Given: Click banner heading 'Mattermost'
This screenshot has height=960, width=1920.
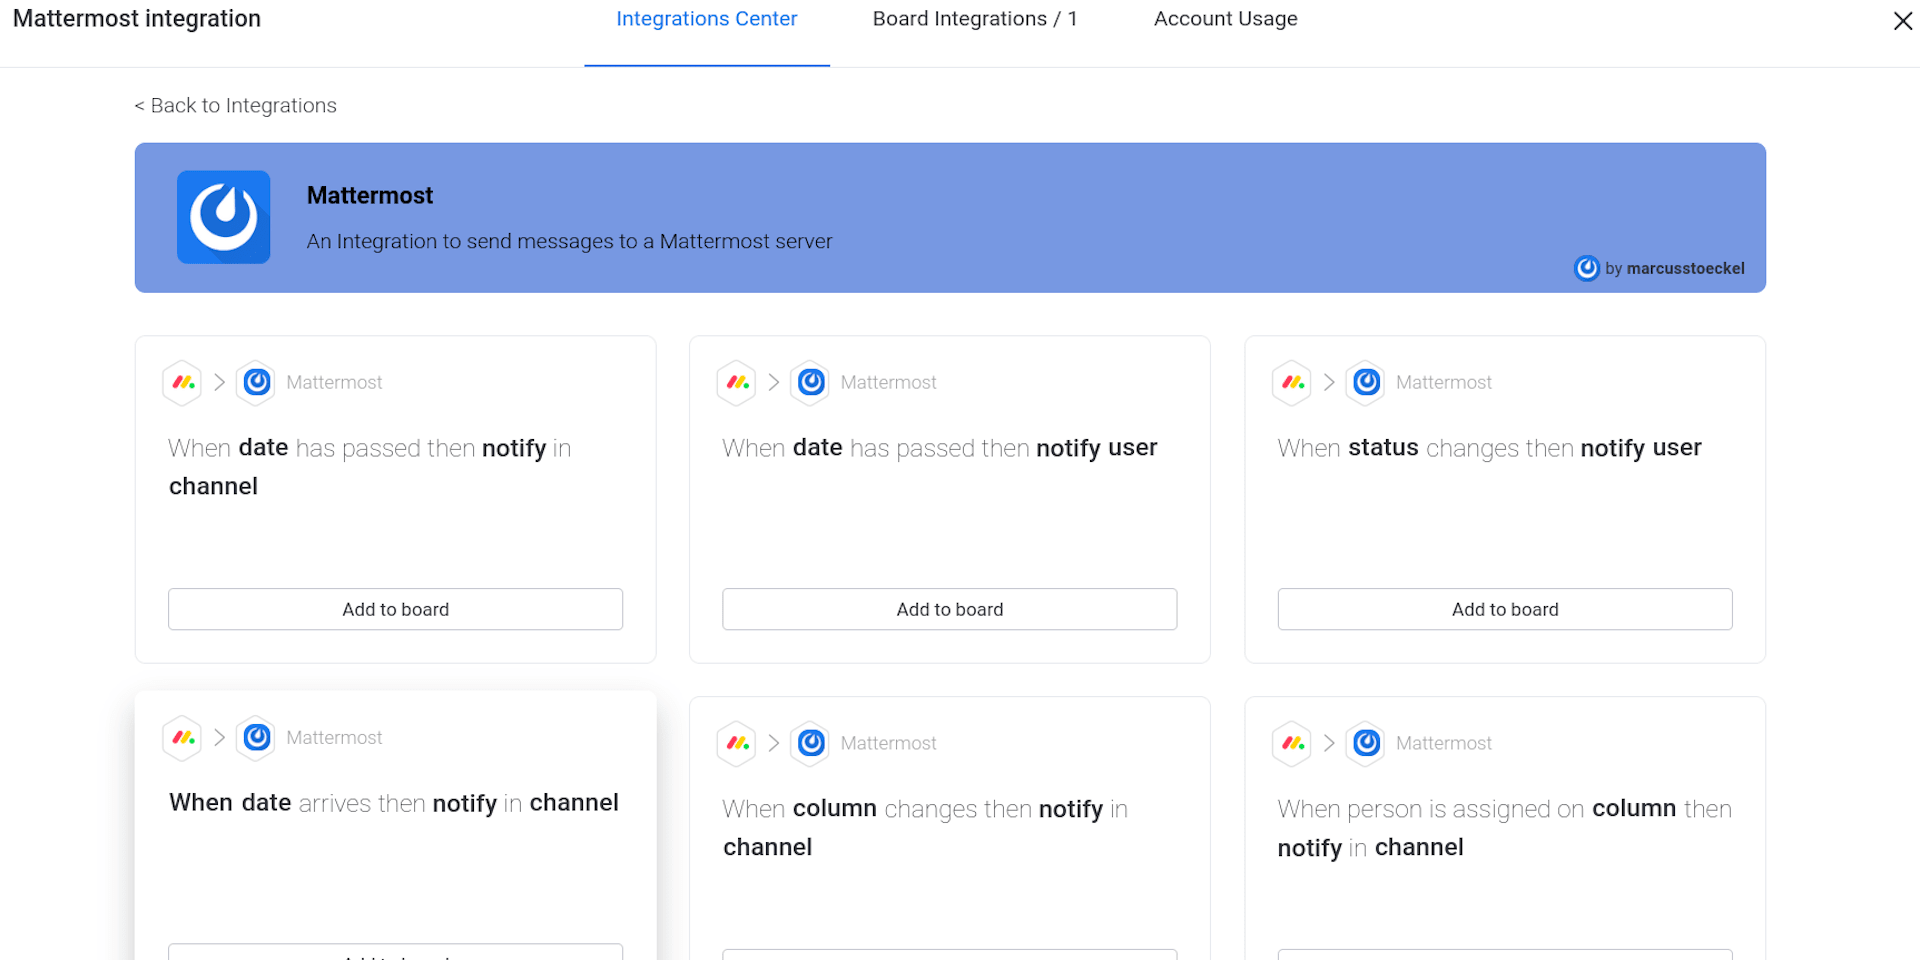Looking at the screenshot, I should 370,195.
